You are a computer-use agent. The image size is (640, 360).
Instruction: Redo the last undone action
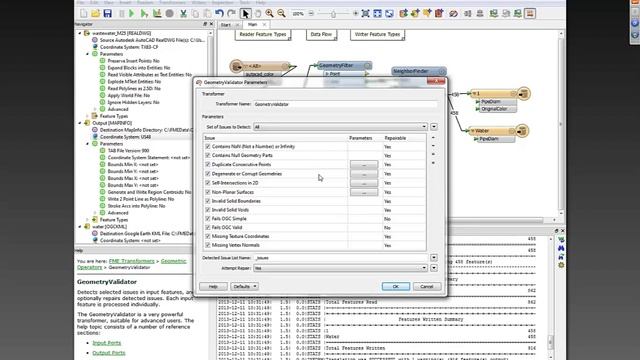[x=231, y=13]
